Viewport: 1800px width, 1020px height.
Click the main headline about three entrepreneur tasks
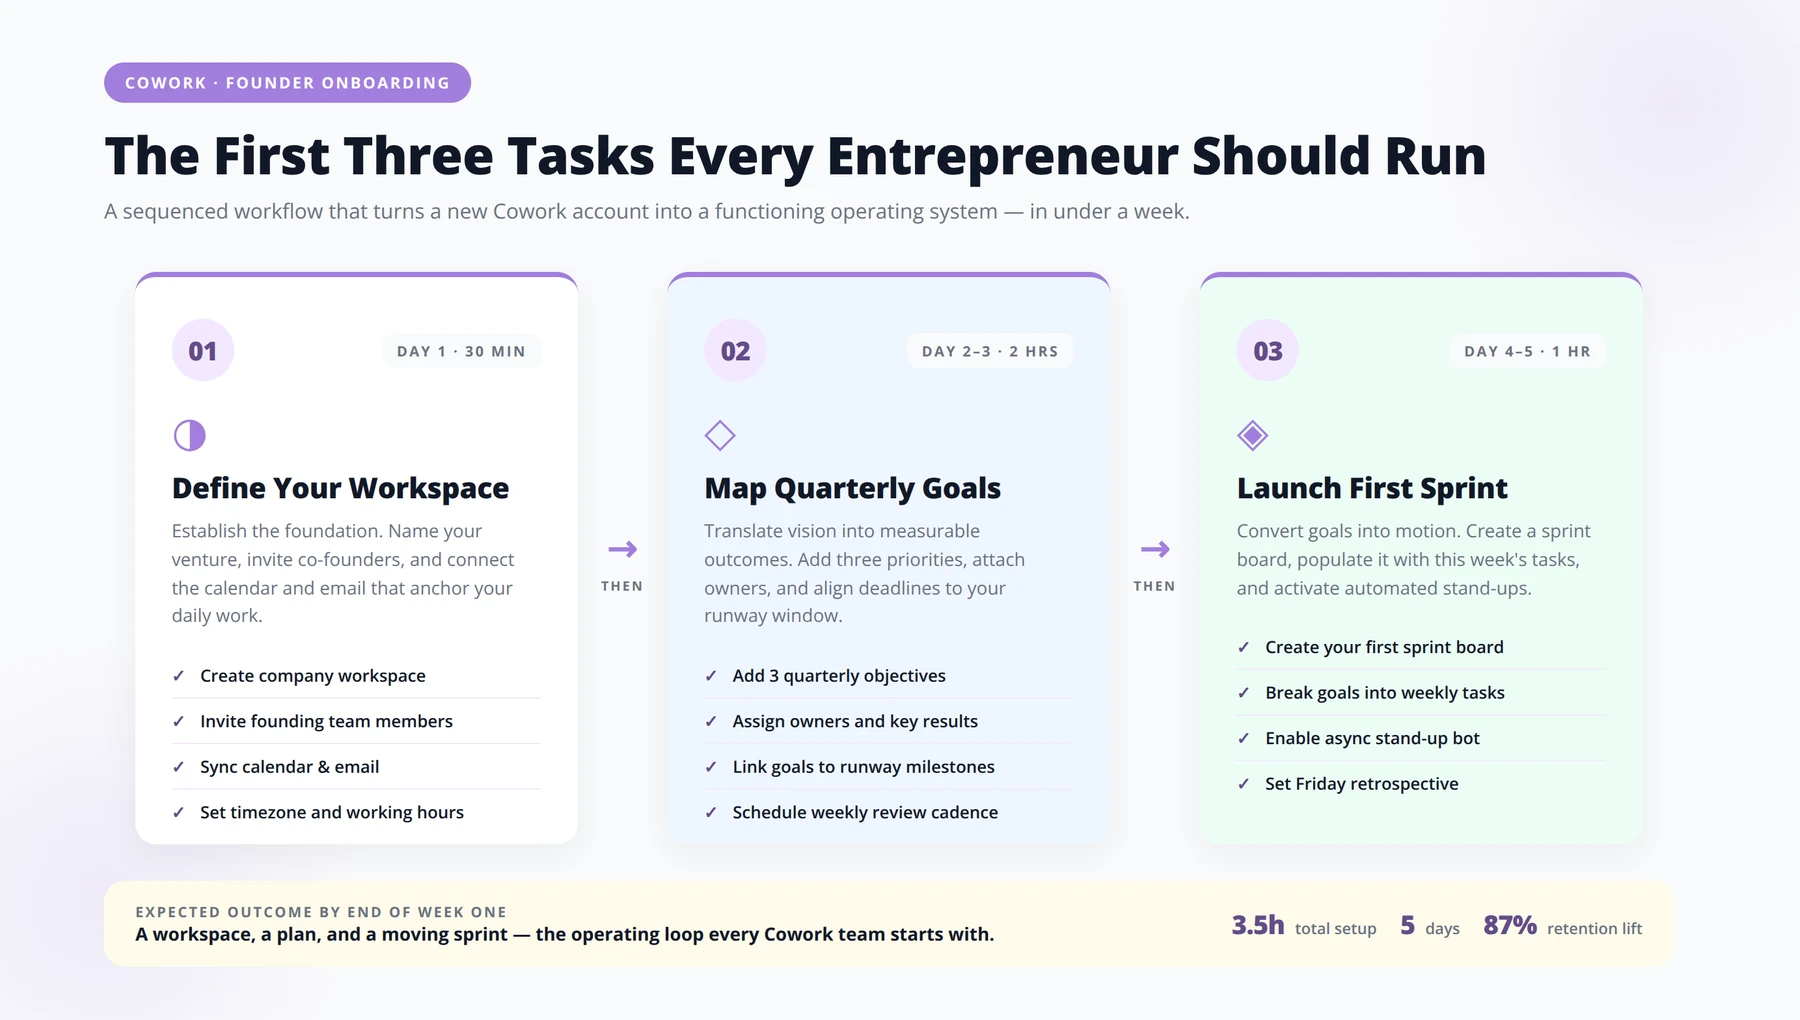tap(795, 156)
